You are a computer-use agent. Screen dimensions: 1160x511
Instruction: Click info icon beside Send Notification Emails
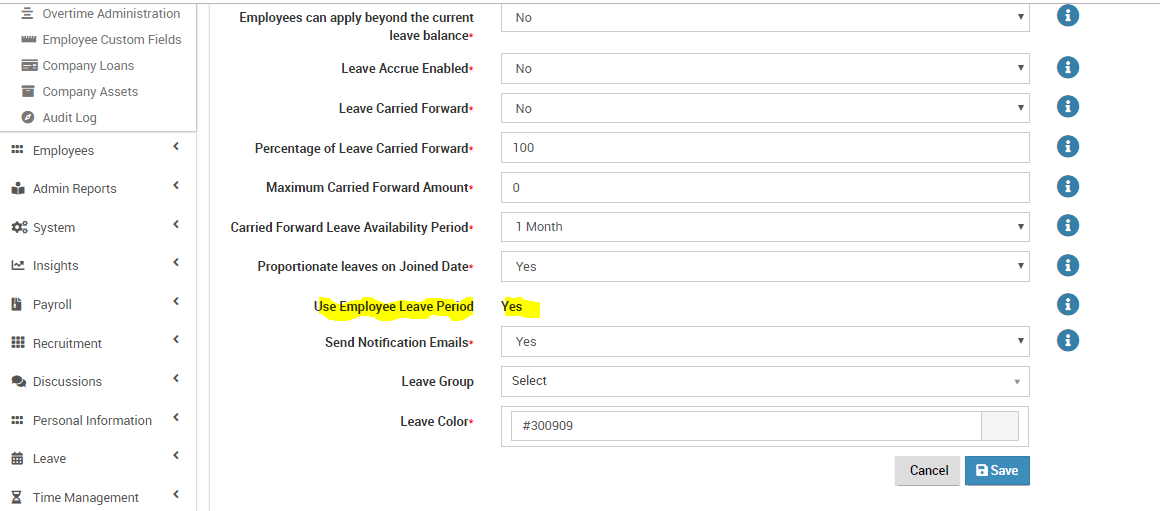click(x=1068, y=340)
